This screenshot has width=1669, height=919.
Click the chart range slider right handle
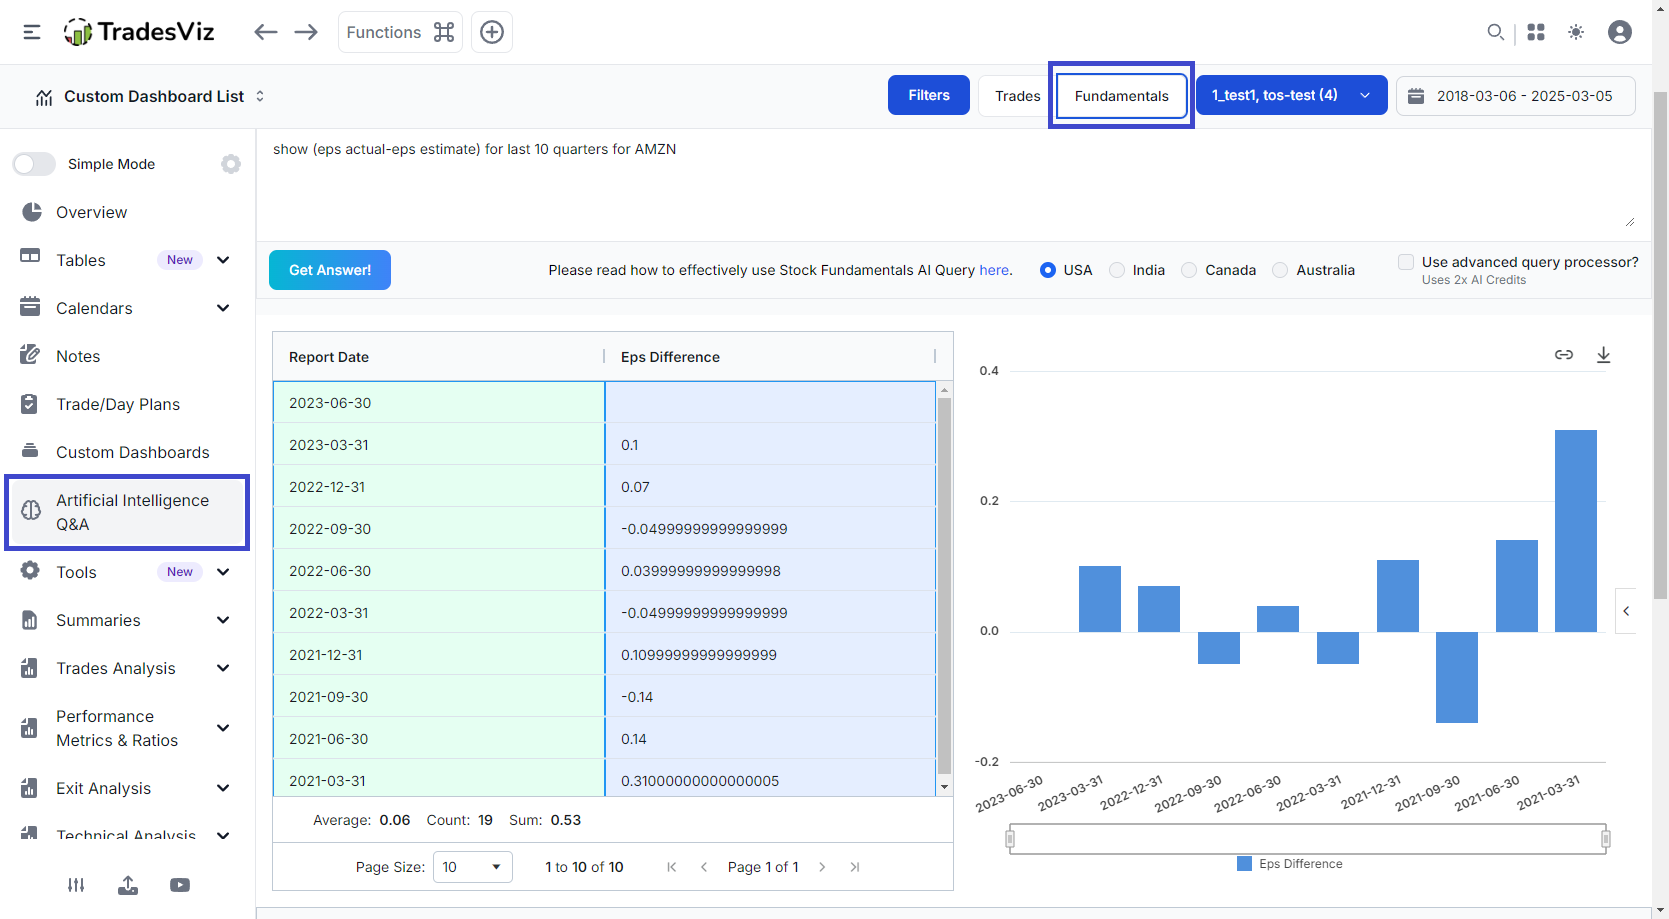1606,839
